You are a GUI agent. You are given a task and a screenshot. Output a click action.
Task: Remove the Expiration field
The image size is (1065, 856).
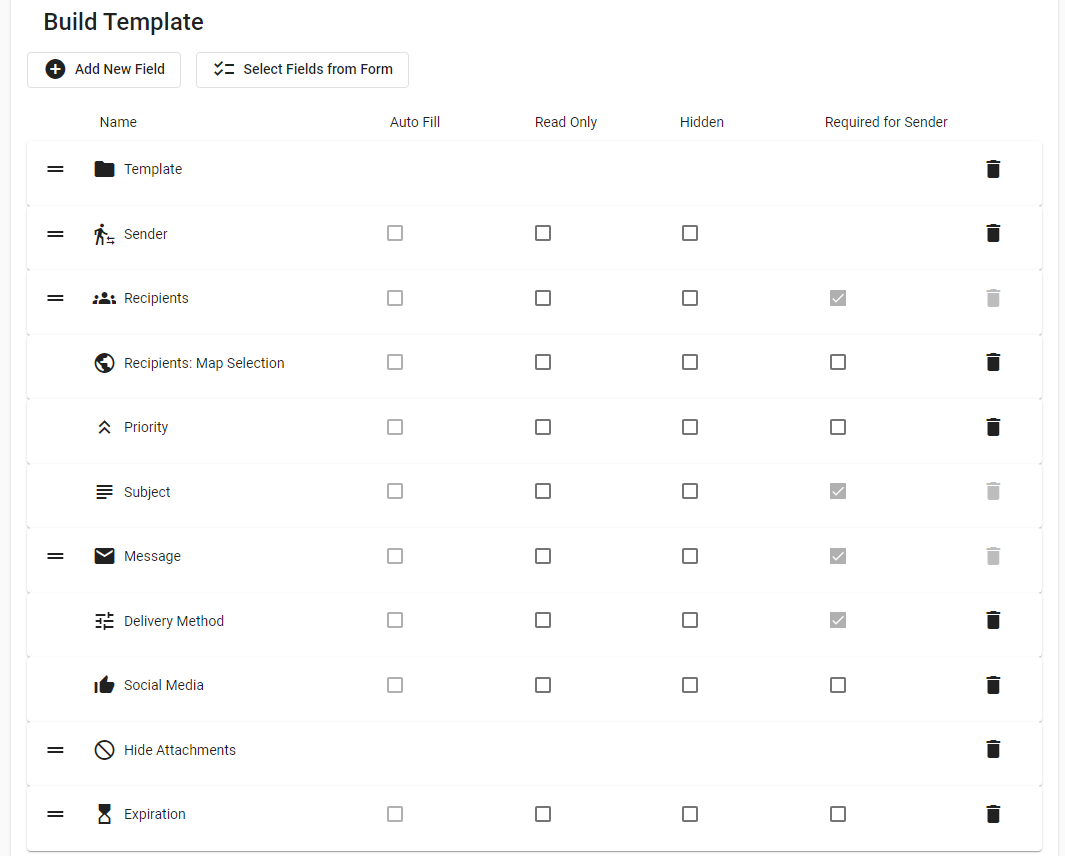tap(993, 814)
